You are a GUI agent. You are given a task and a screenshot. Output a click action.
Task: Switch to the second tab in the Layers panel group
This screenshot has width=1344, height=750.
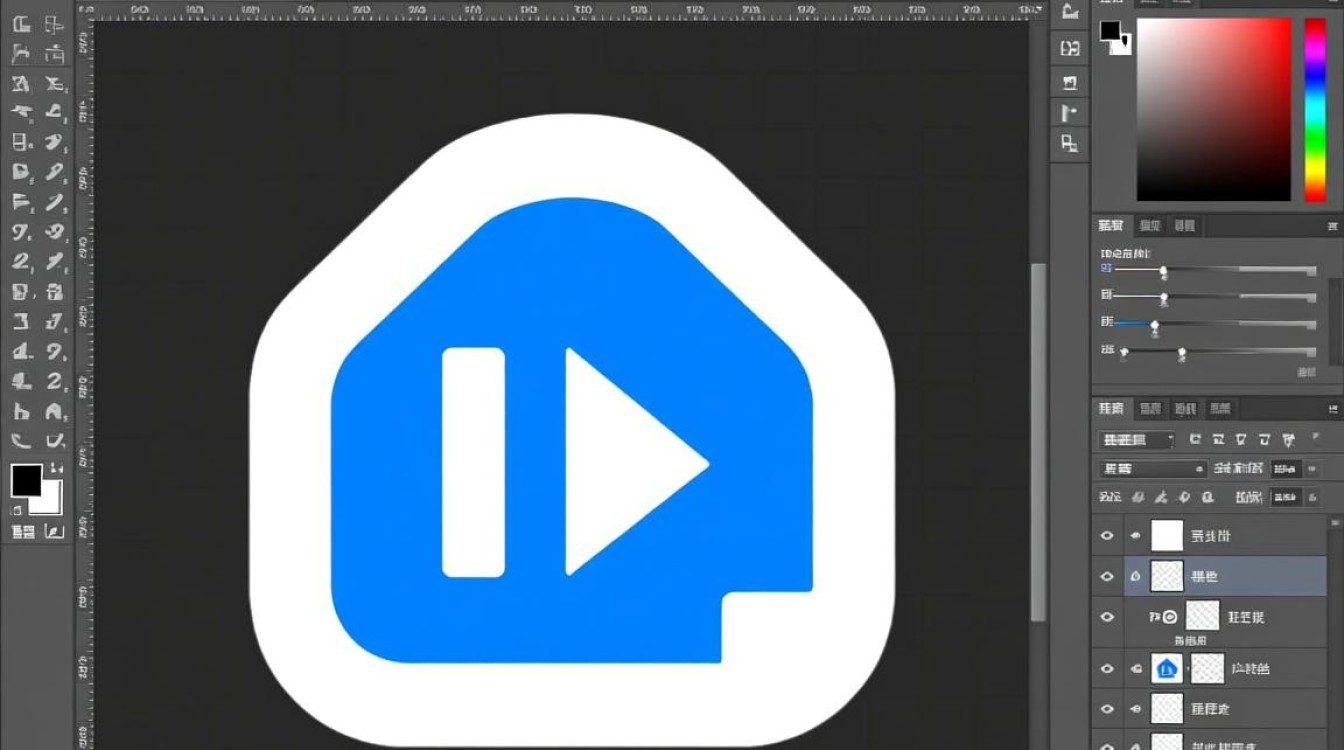pyautogui.click(x=1151, y=408)
